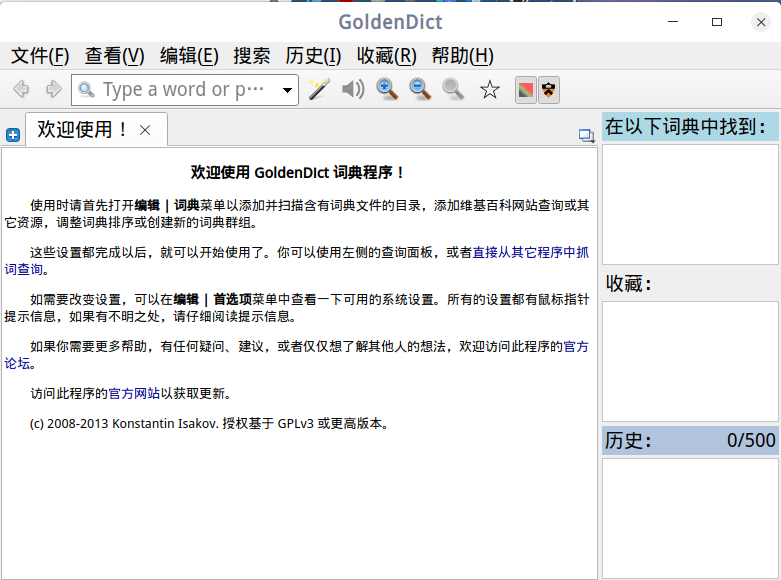Screen dimensions: 781x580
Task: Click the blue plus new tab icon
Action: (x=13, y=135)
